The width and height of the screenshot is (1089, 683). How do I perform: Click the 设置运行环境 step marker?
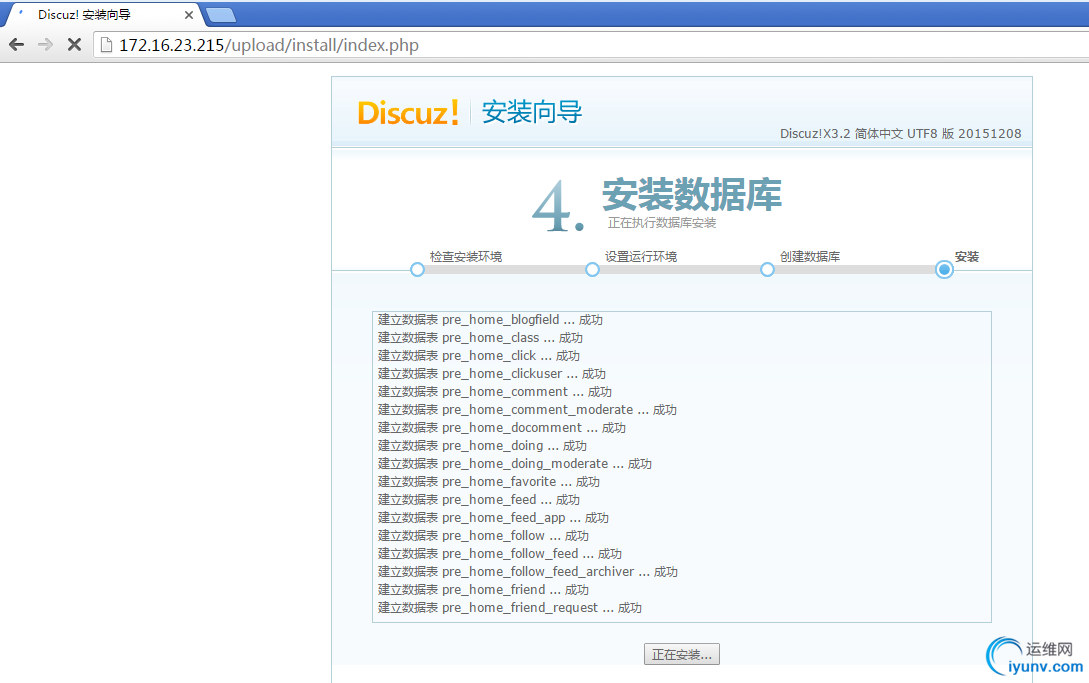click(x=592, y=270)
